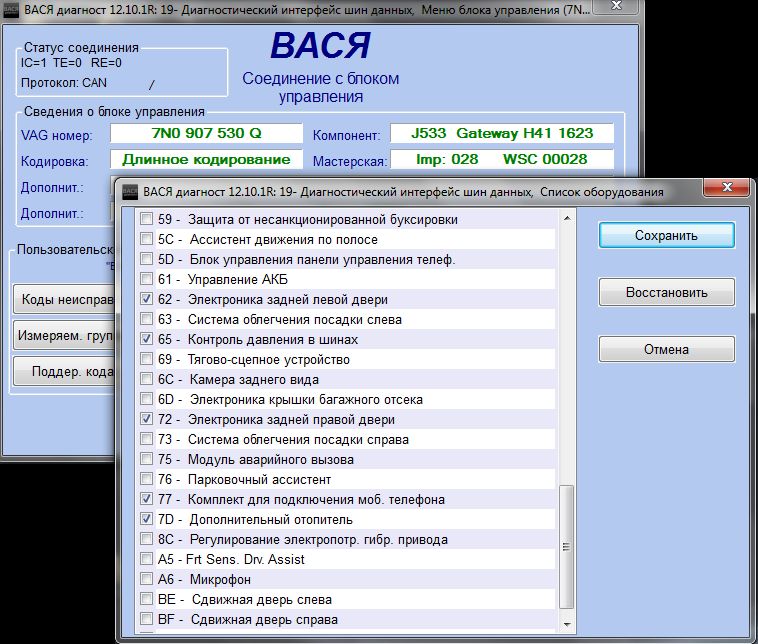This screenshot has width=758, height=644.
Task: Select row text Модуль аварийного вызова
Action: [x=271, y=459]
